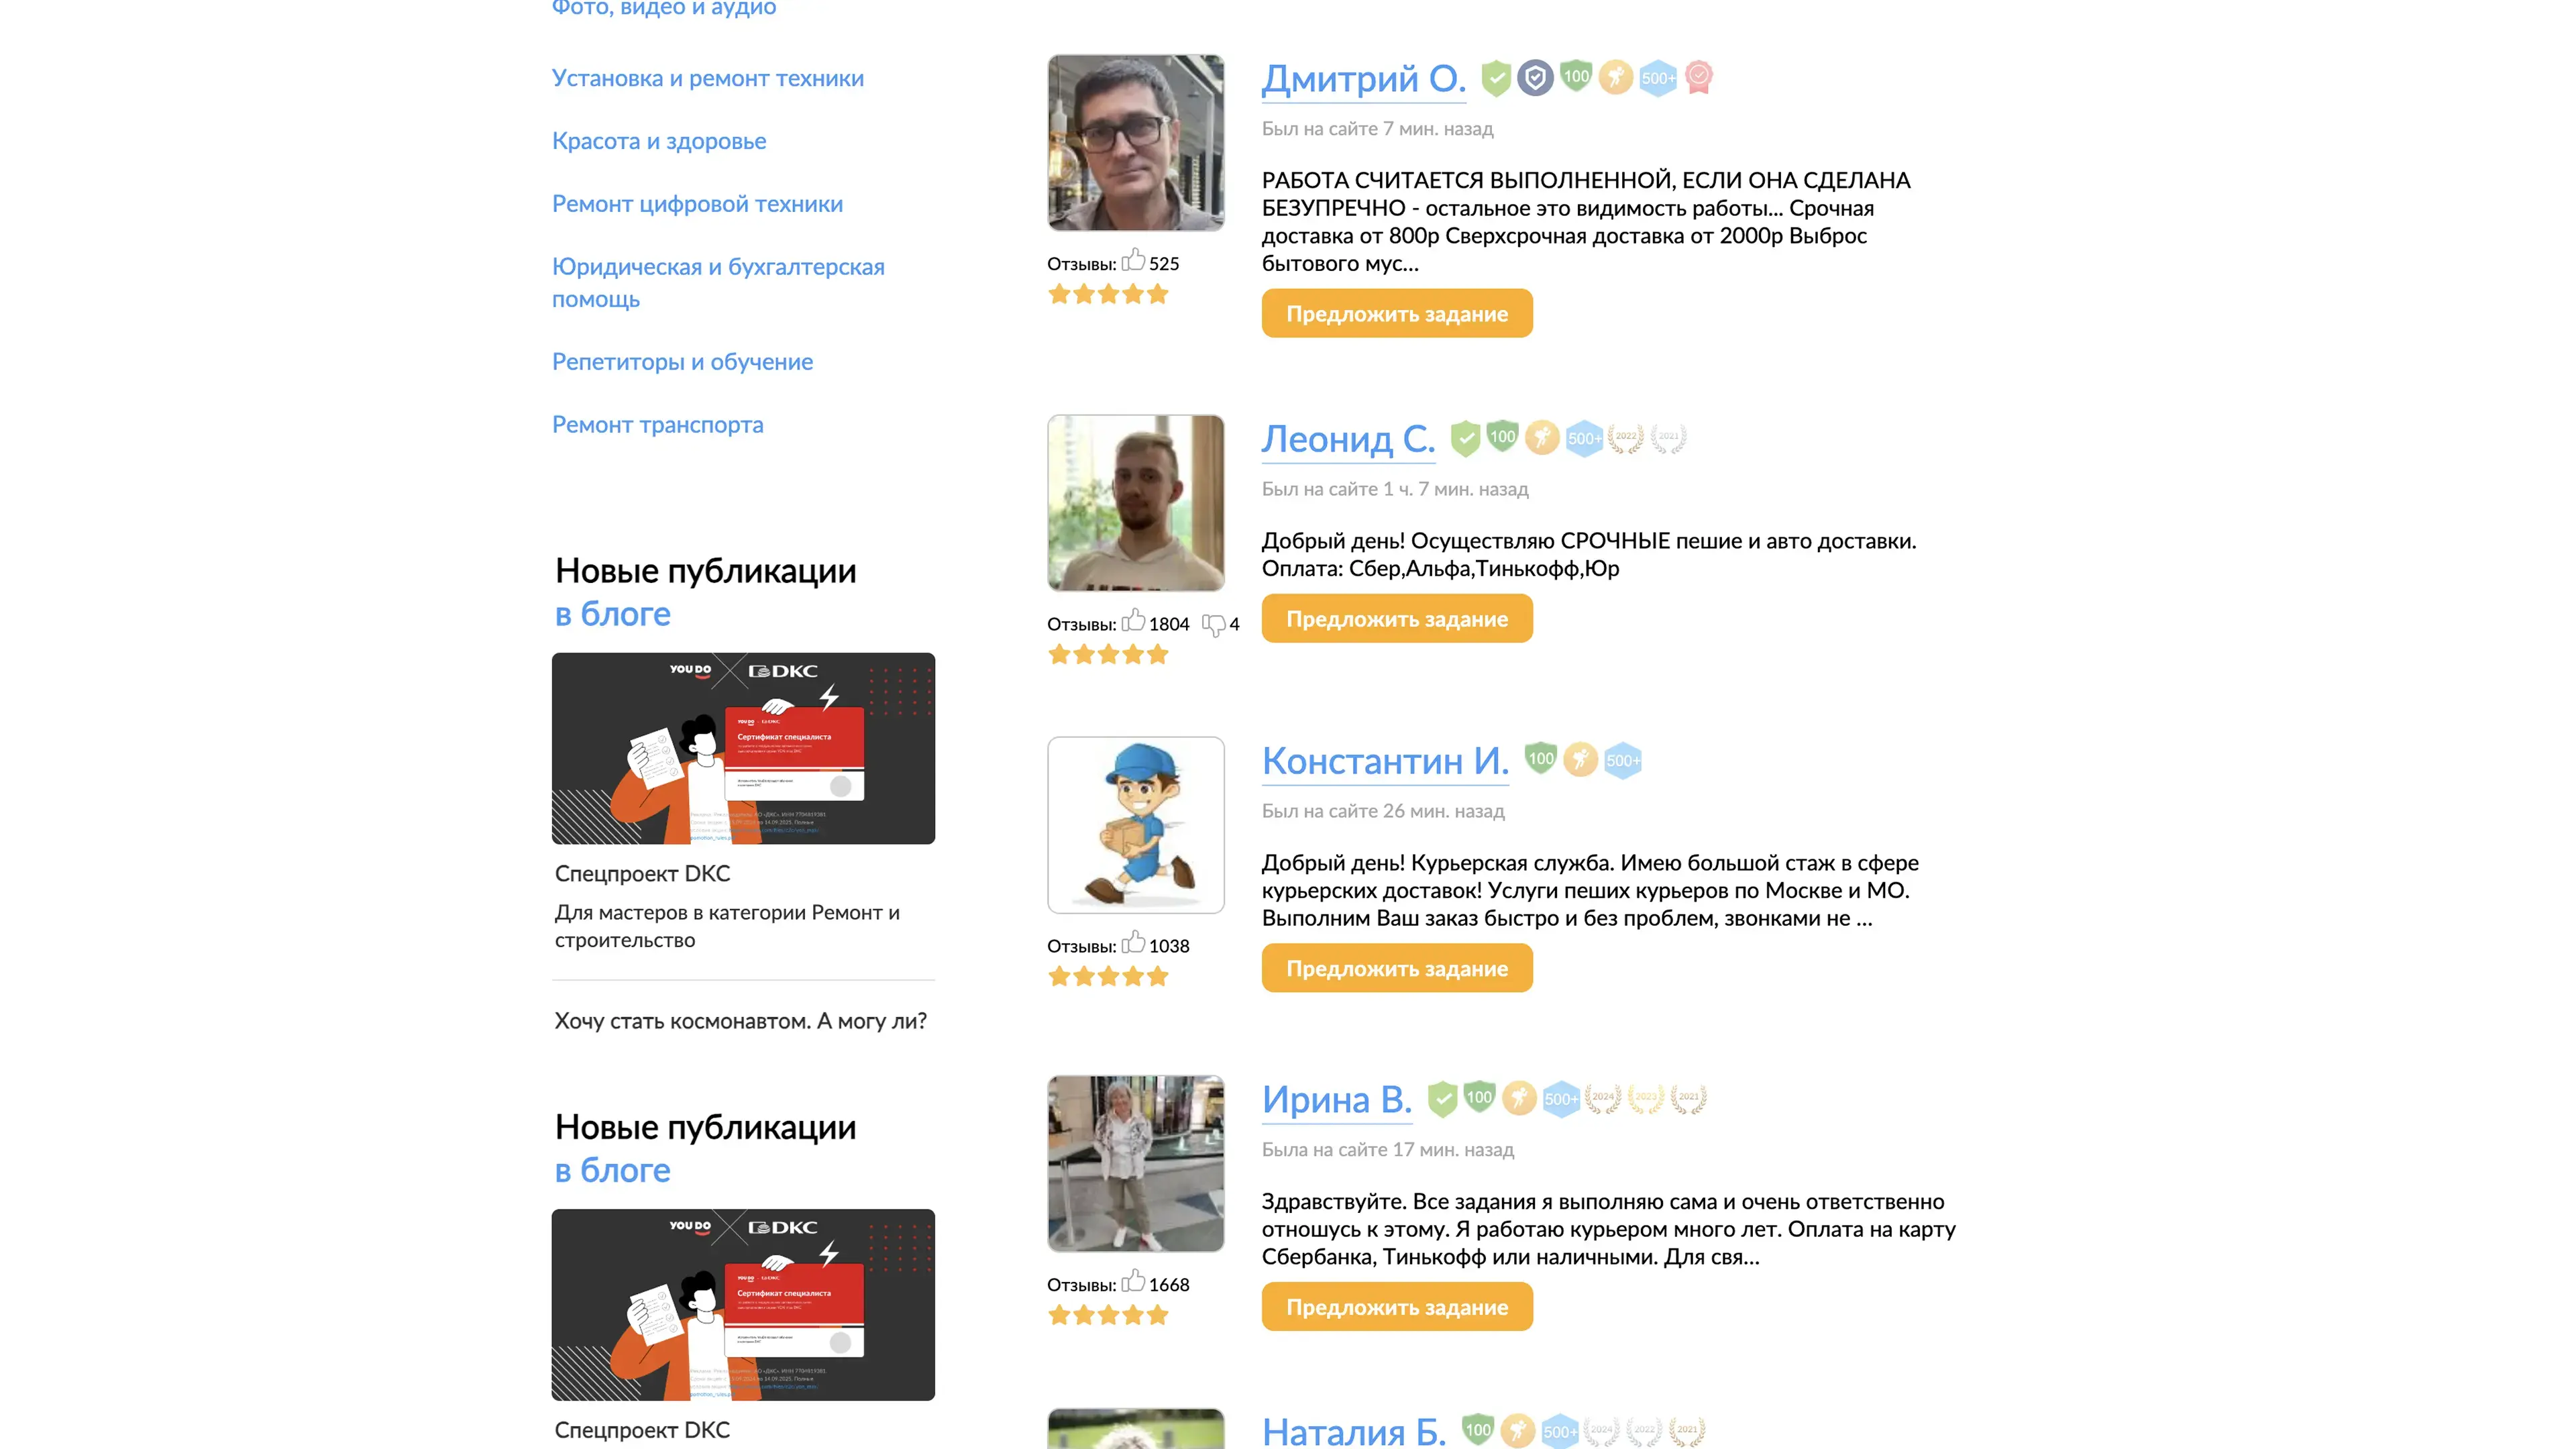Click thumbs-up reviews icon for Ирина В.
This screenshot has height=1449, width=2576.
tap(1133, 1281)
